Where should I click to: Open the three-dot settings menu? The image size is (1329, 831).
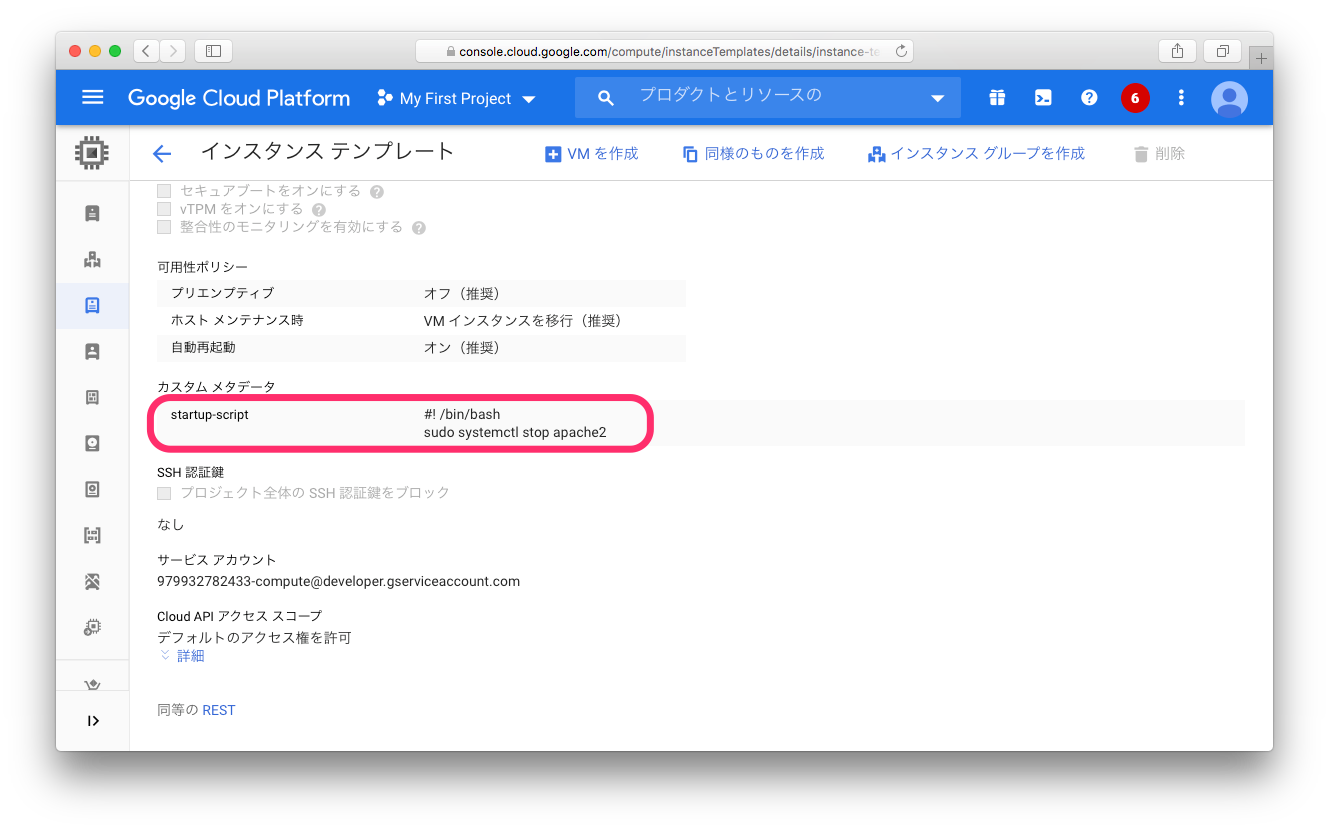coord(1181,97)
